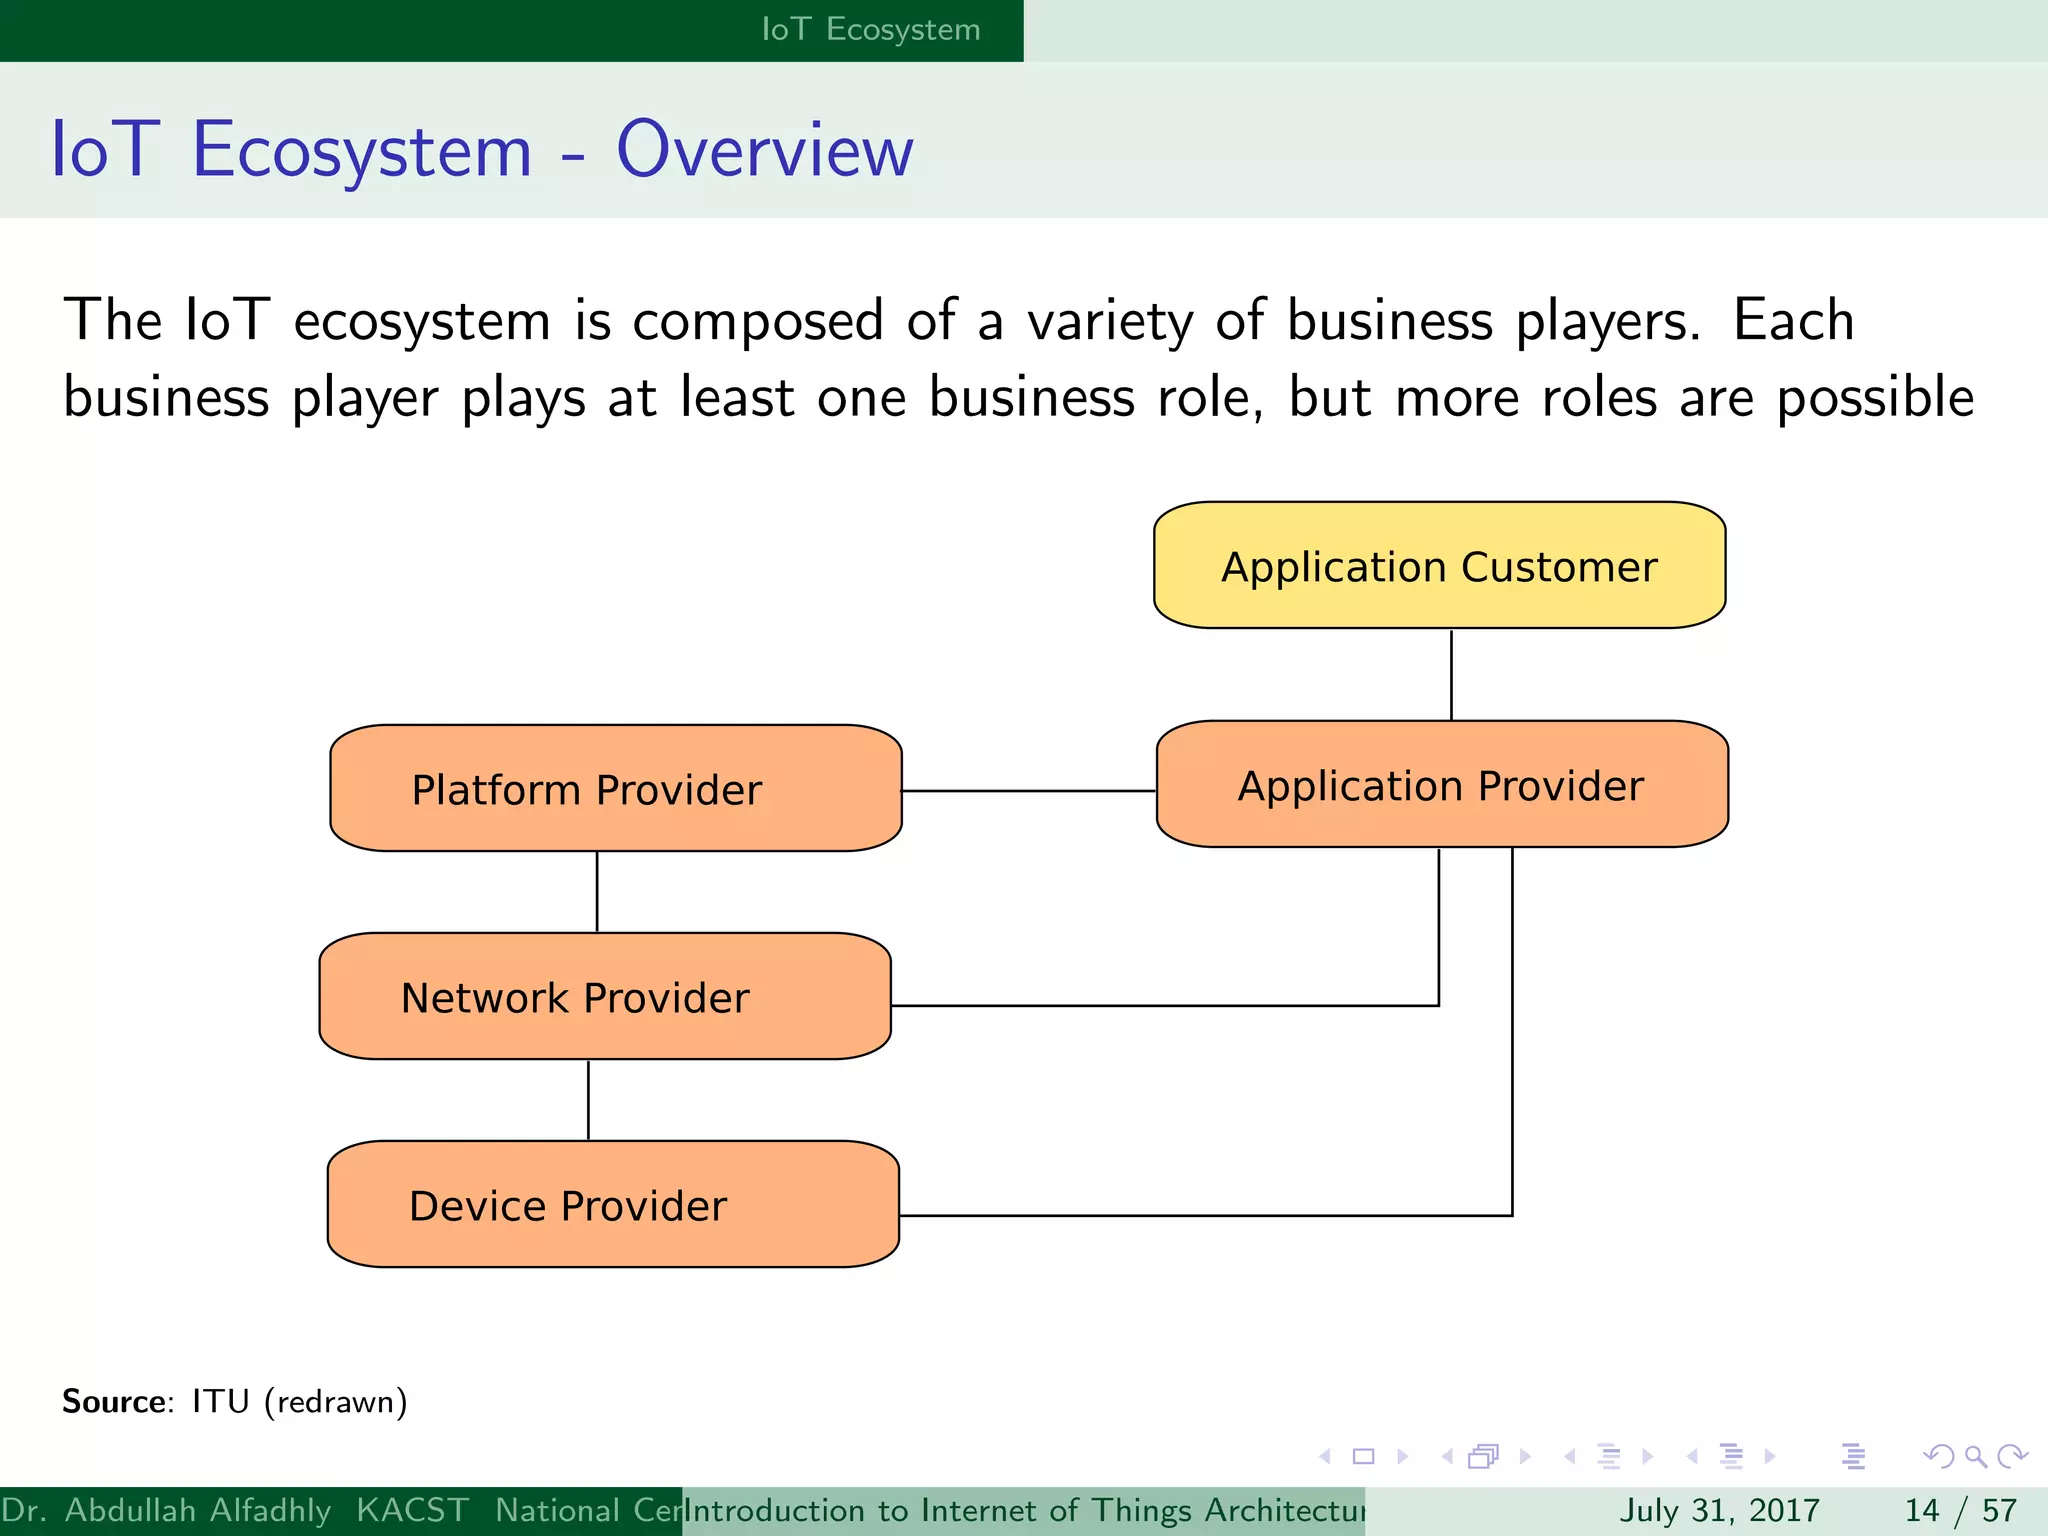Jump to previous subsection arrow

pyautogui.click(x=1570, y=1457)
